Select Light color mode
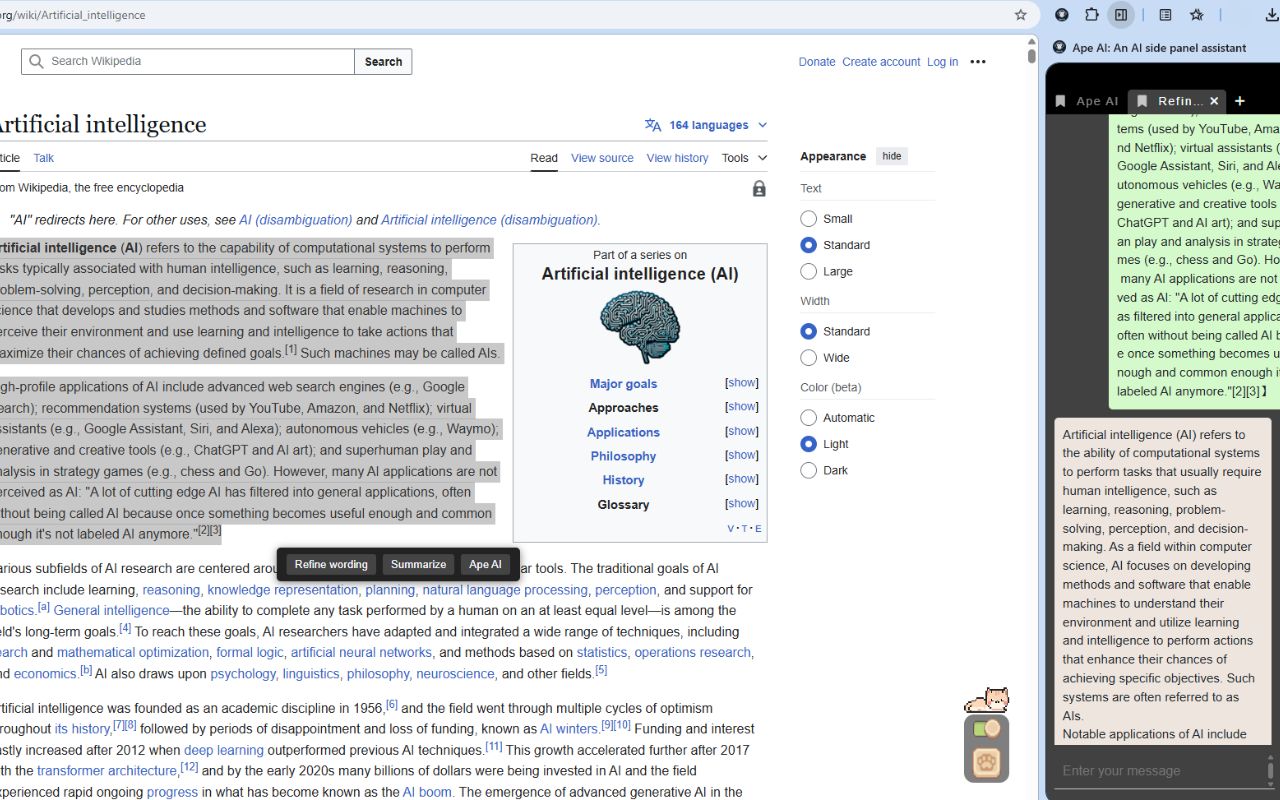Screen dimensions: 1280x800 [x=808, y=444]
